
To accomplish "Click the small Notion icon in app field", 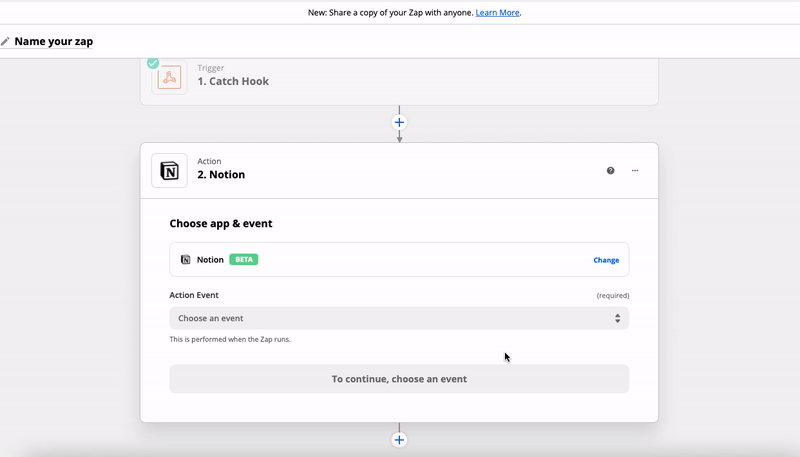I will [186, 260].
